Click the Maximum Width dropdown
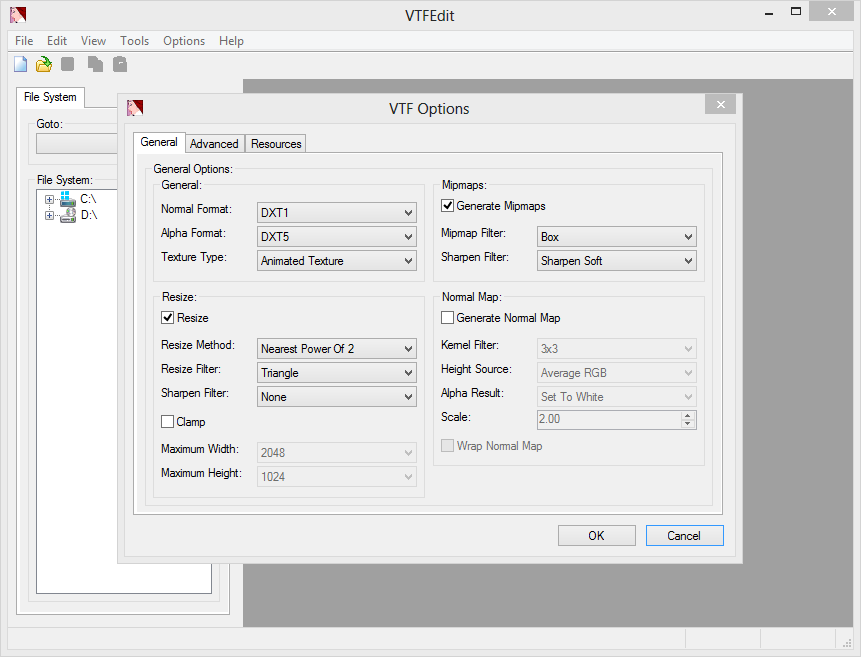The image size is (861, 657). tap(337, 453)
